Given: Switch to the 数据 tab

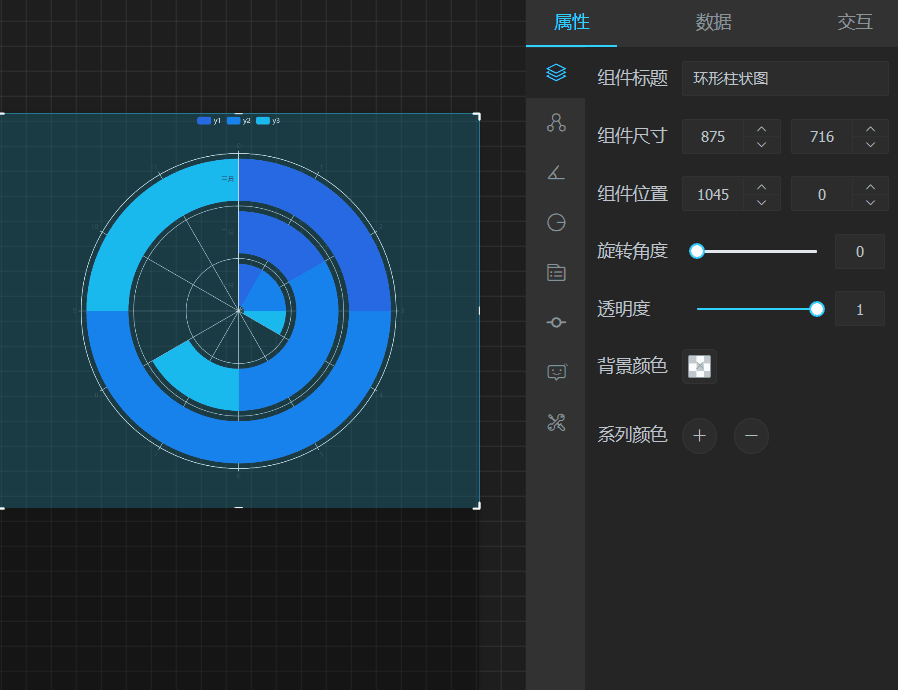Looking at the screenshot, I should click(x=713, y=22).
